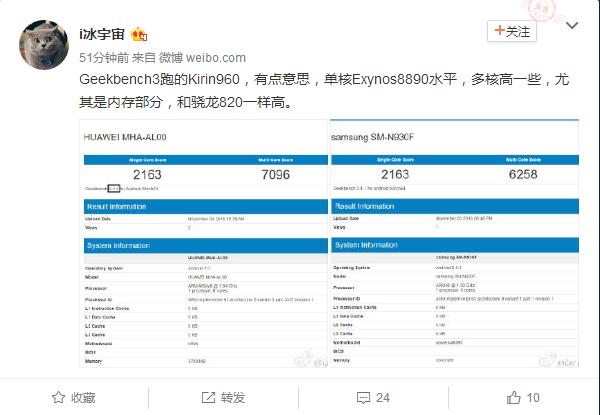Click Huawei 'System Information' header
Screen dimensions: 600x415
point(206,246)
